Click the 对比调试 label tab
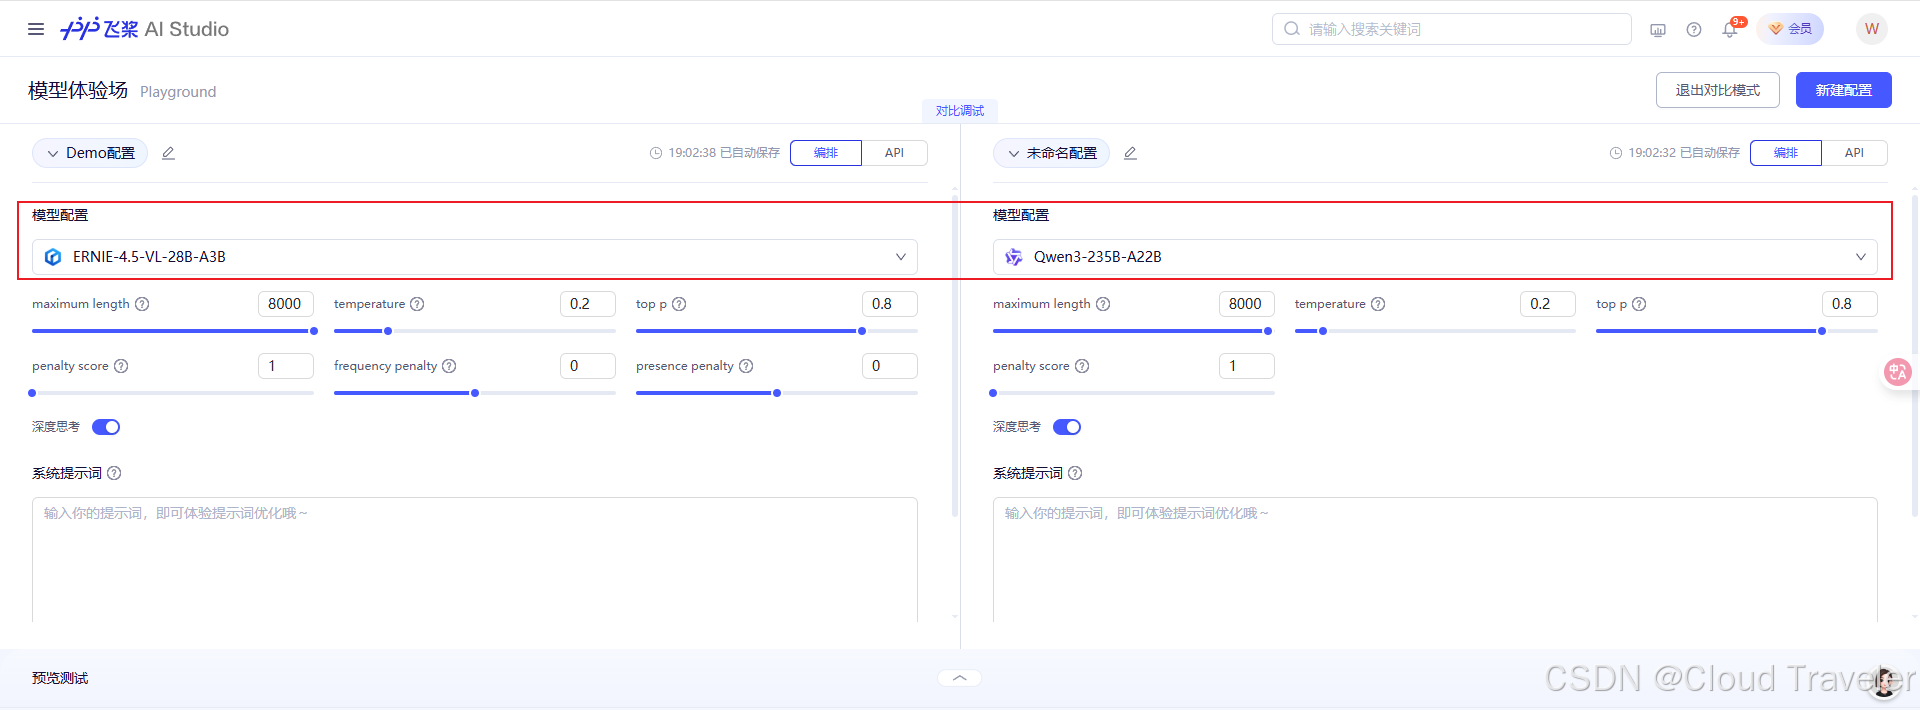The width and height of the screenshot is (1920, 710). (960, 111)
